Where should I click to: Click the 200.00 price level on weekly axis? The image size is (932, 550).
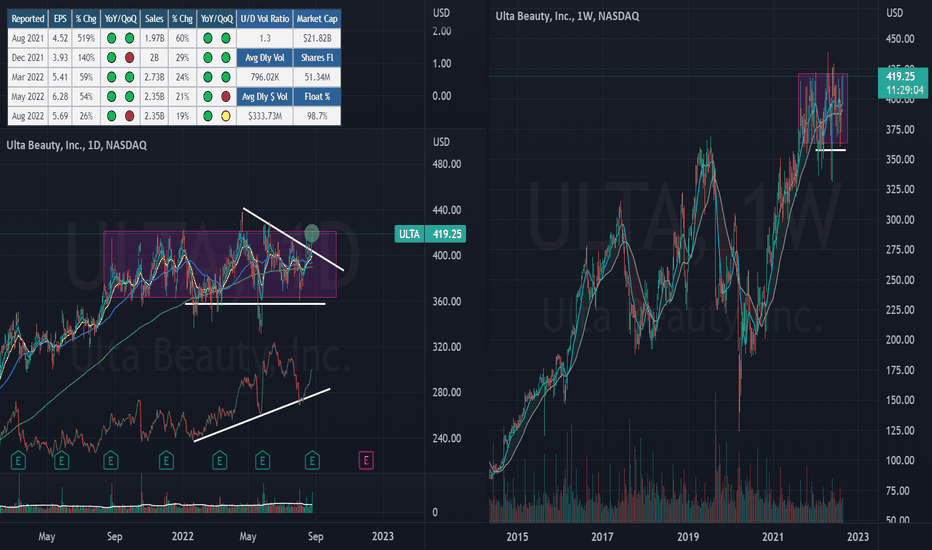tap(900, 340)
